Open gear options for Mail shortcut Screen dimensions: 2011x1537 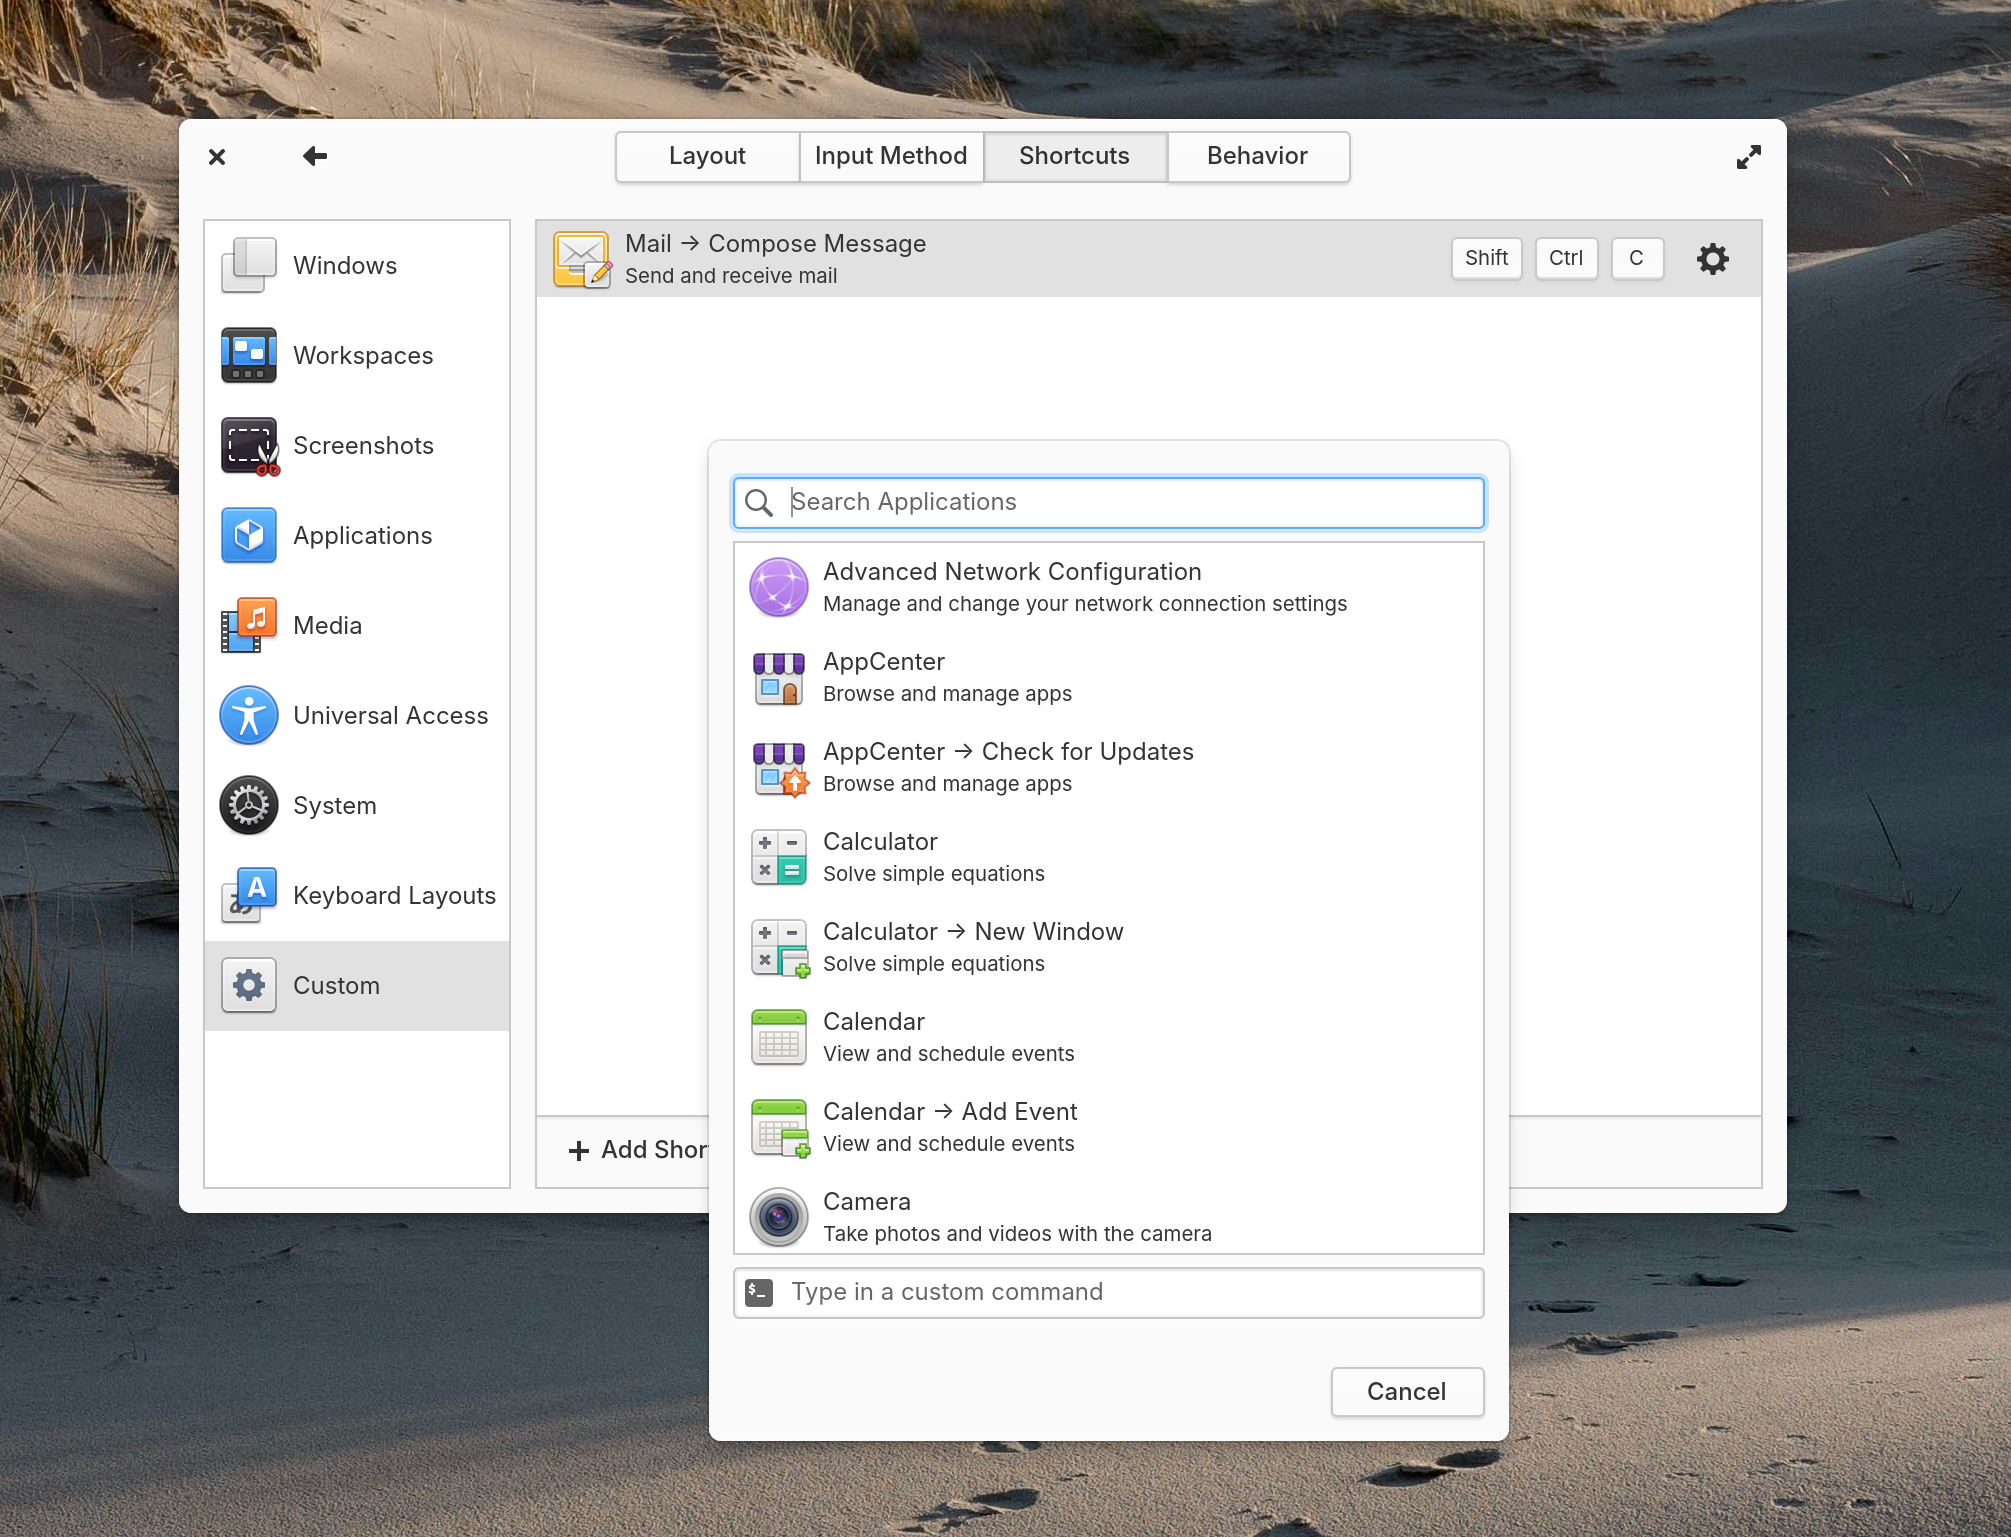pyautogui.click(x=1712, y=259)
